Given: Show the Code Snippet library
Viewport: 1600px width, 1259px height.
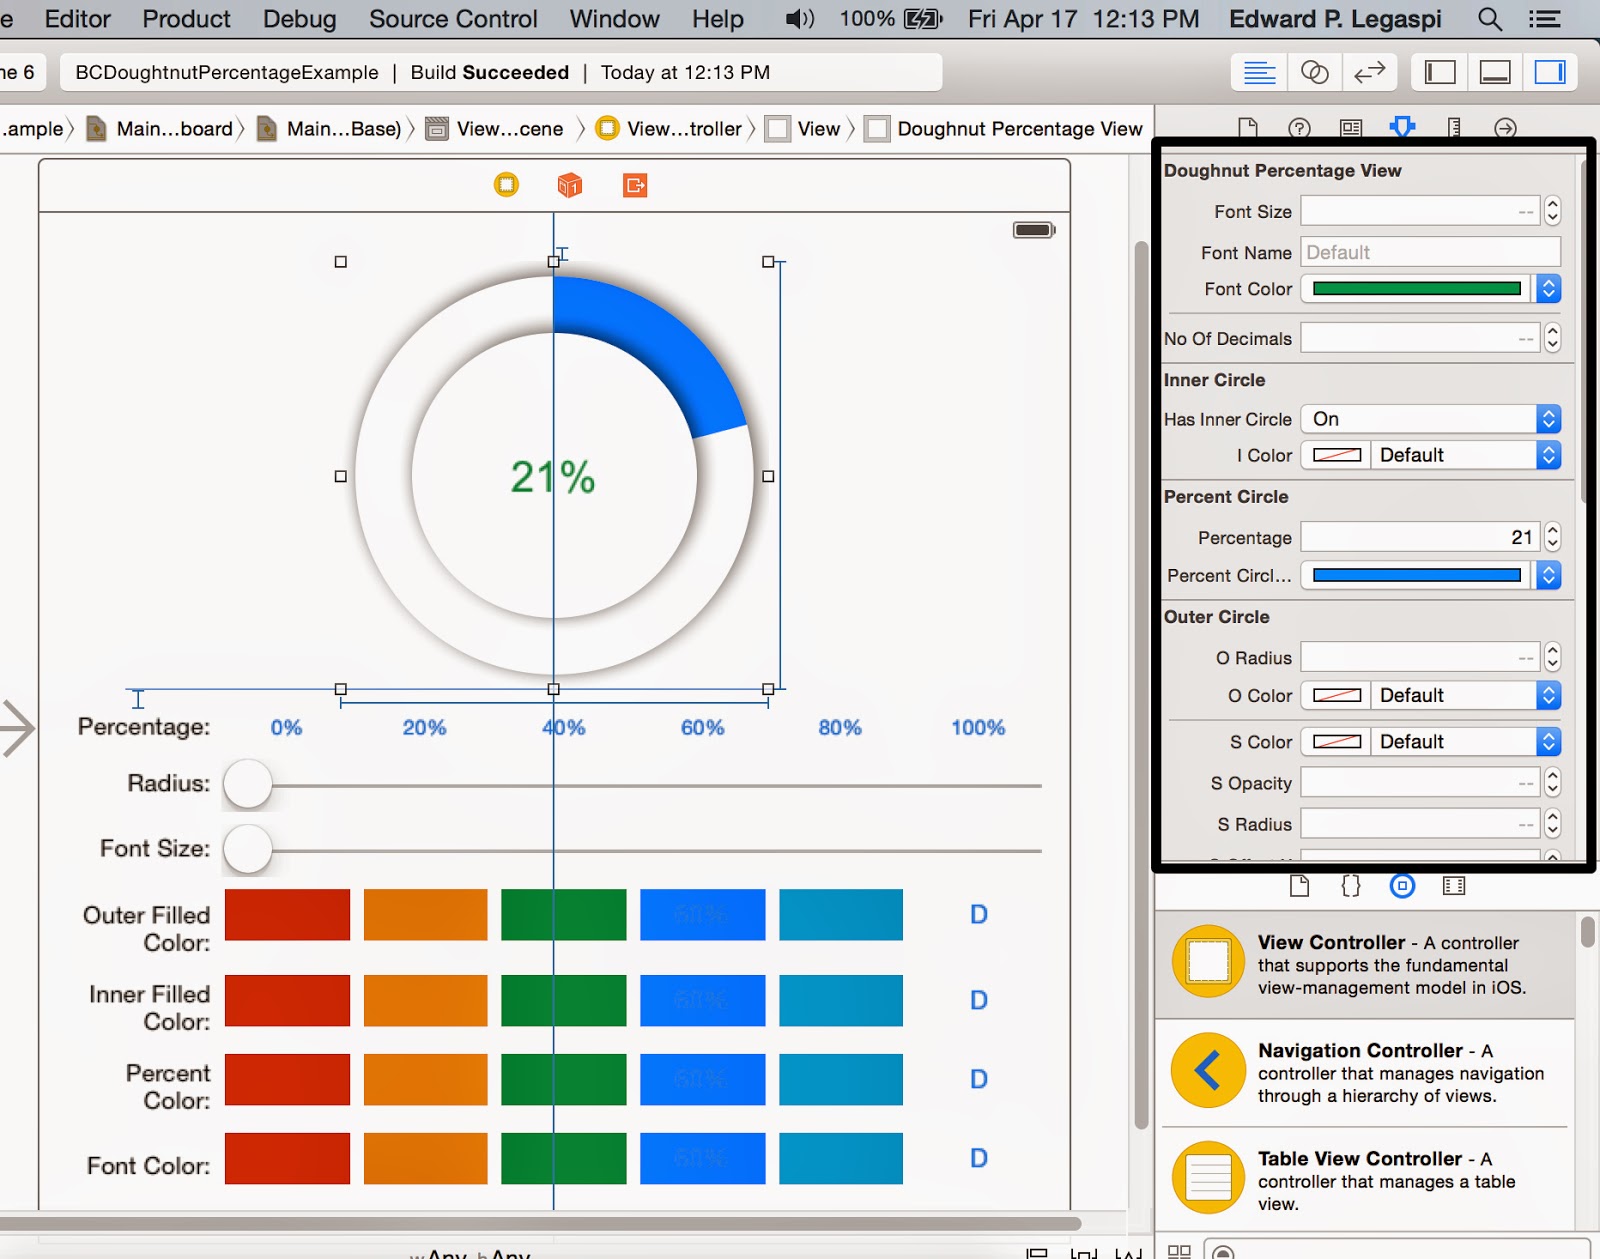Looking at the screenshot, I should coord(1351,886).
